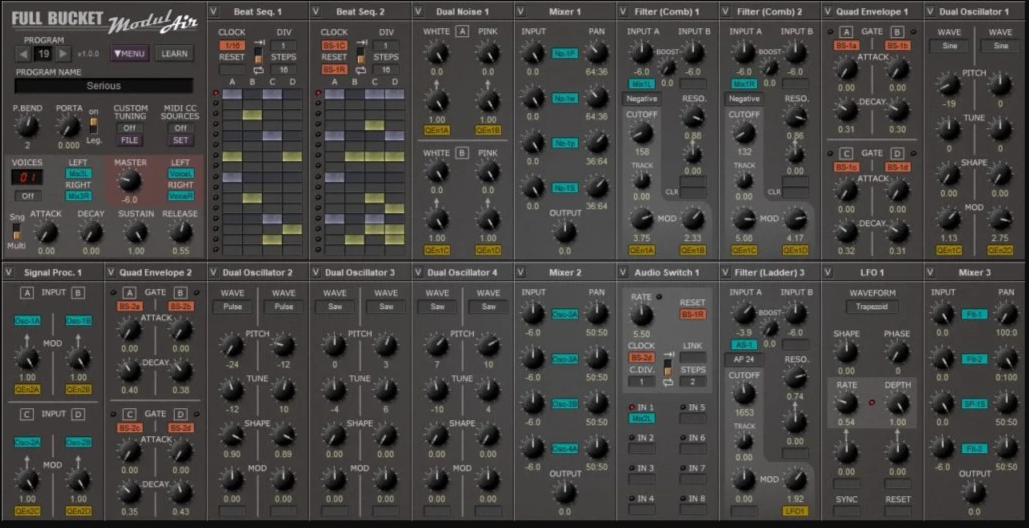The height and width of the screenshot is (528, 1029).
Task: Click the program name field showing Serious
Action: (x=104, y=86)
